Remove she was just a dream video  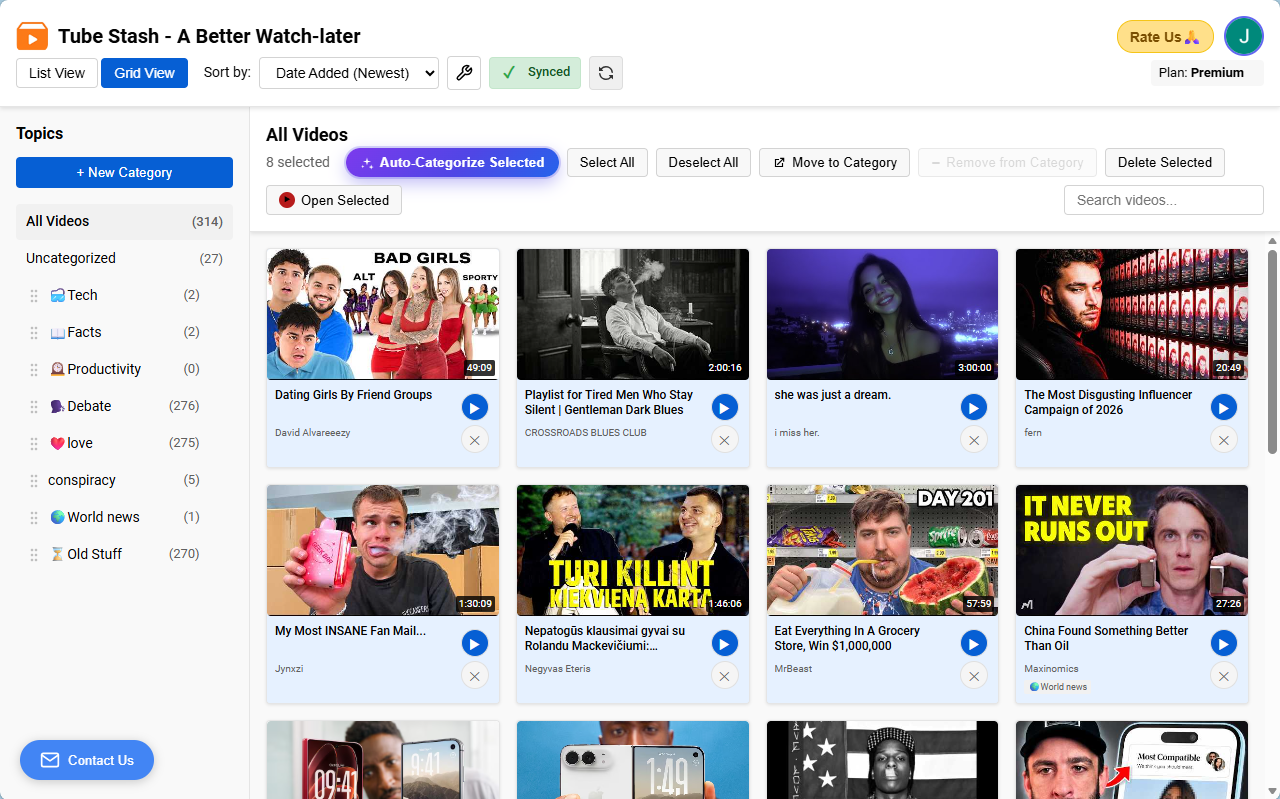click(x=974, y=440)
